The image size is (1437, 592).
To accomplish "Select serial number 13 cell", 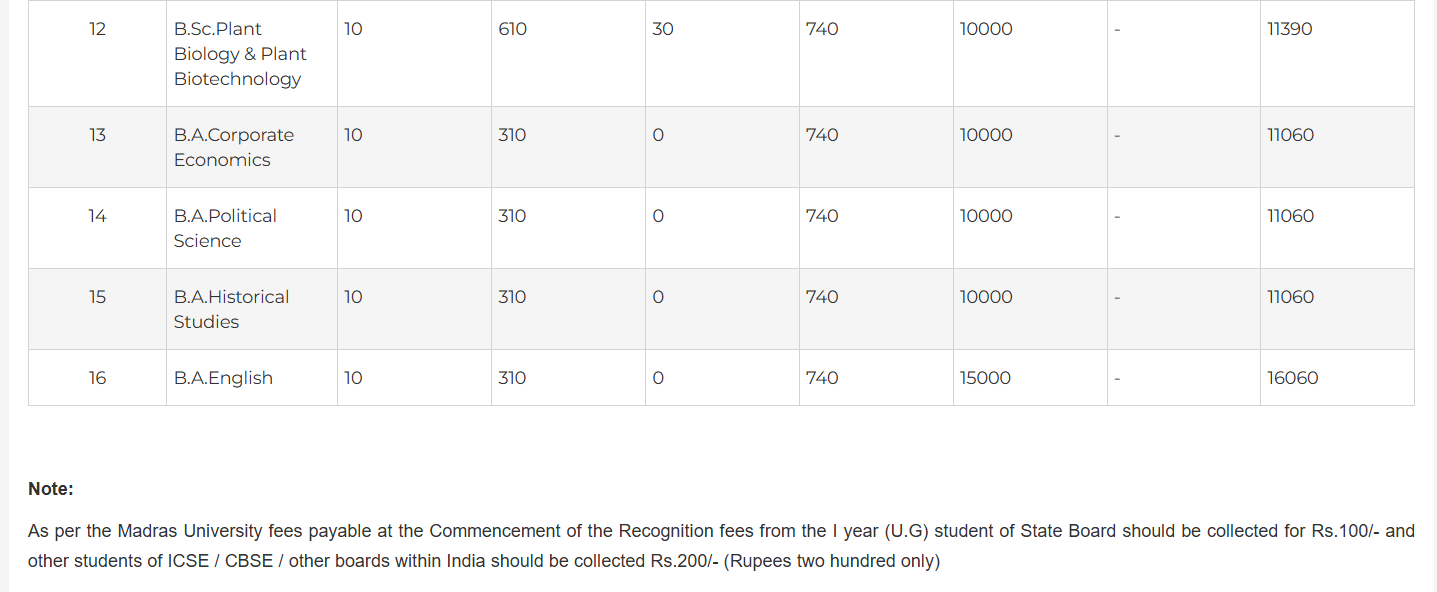I will (x=97, y=135).
